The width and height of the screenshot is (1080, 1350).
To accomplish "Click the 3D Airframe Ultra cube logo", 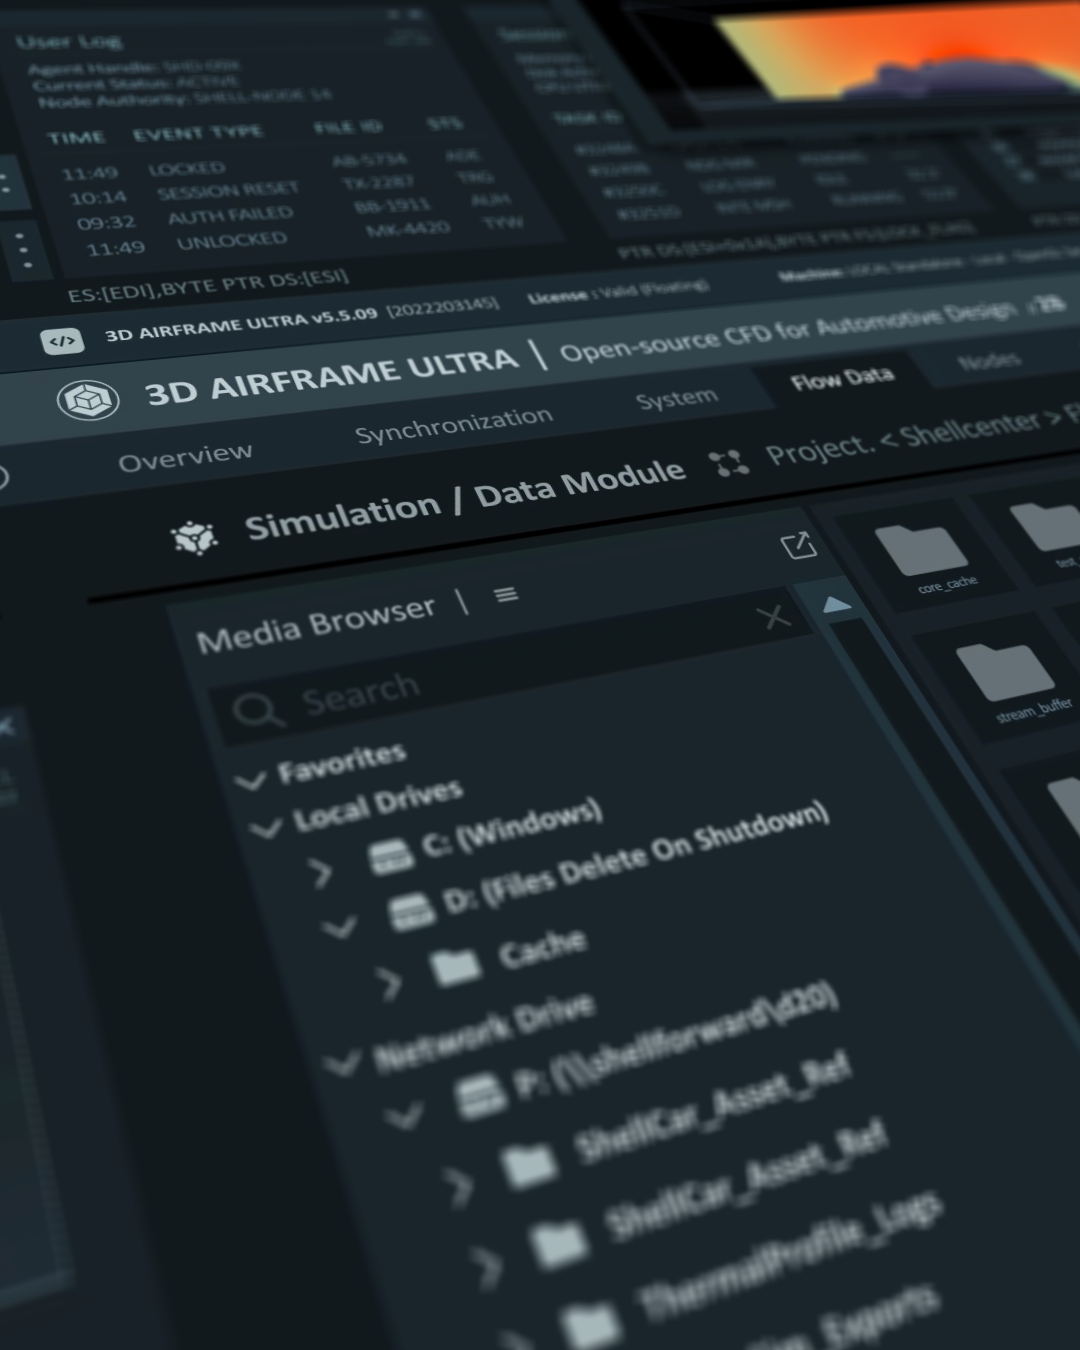I will (89, 401).
